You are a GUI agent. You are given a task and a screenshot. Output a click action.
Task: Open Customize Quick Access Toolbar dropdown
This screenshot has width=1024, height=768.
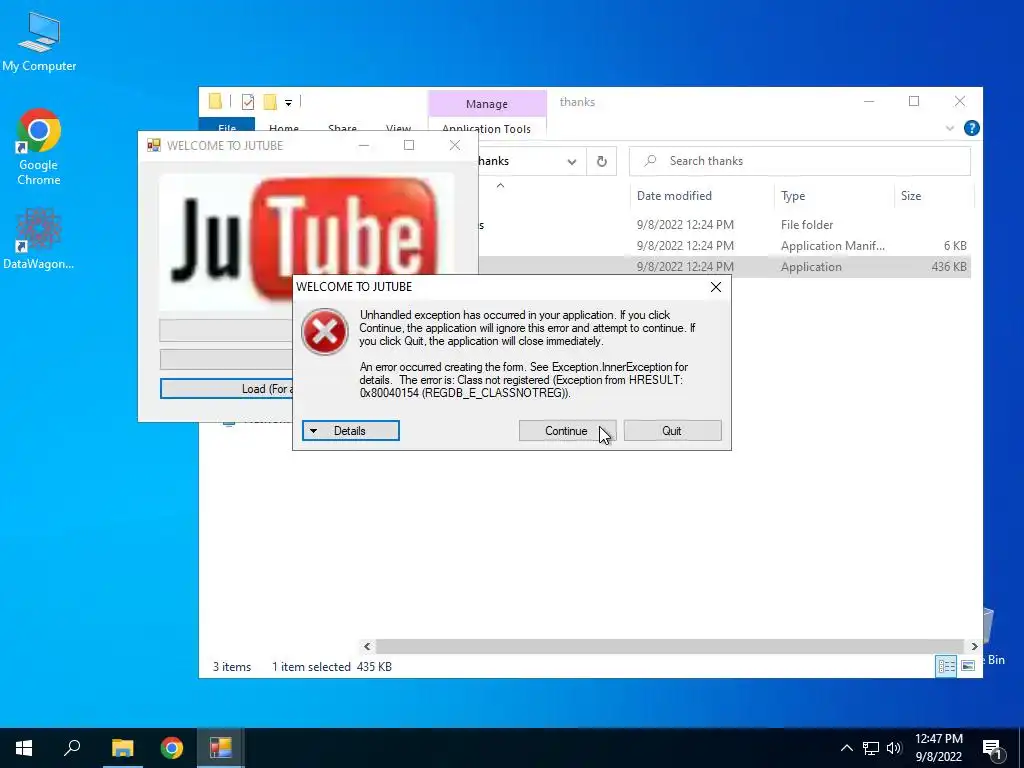288,102
